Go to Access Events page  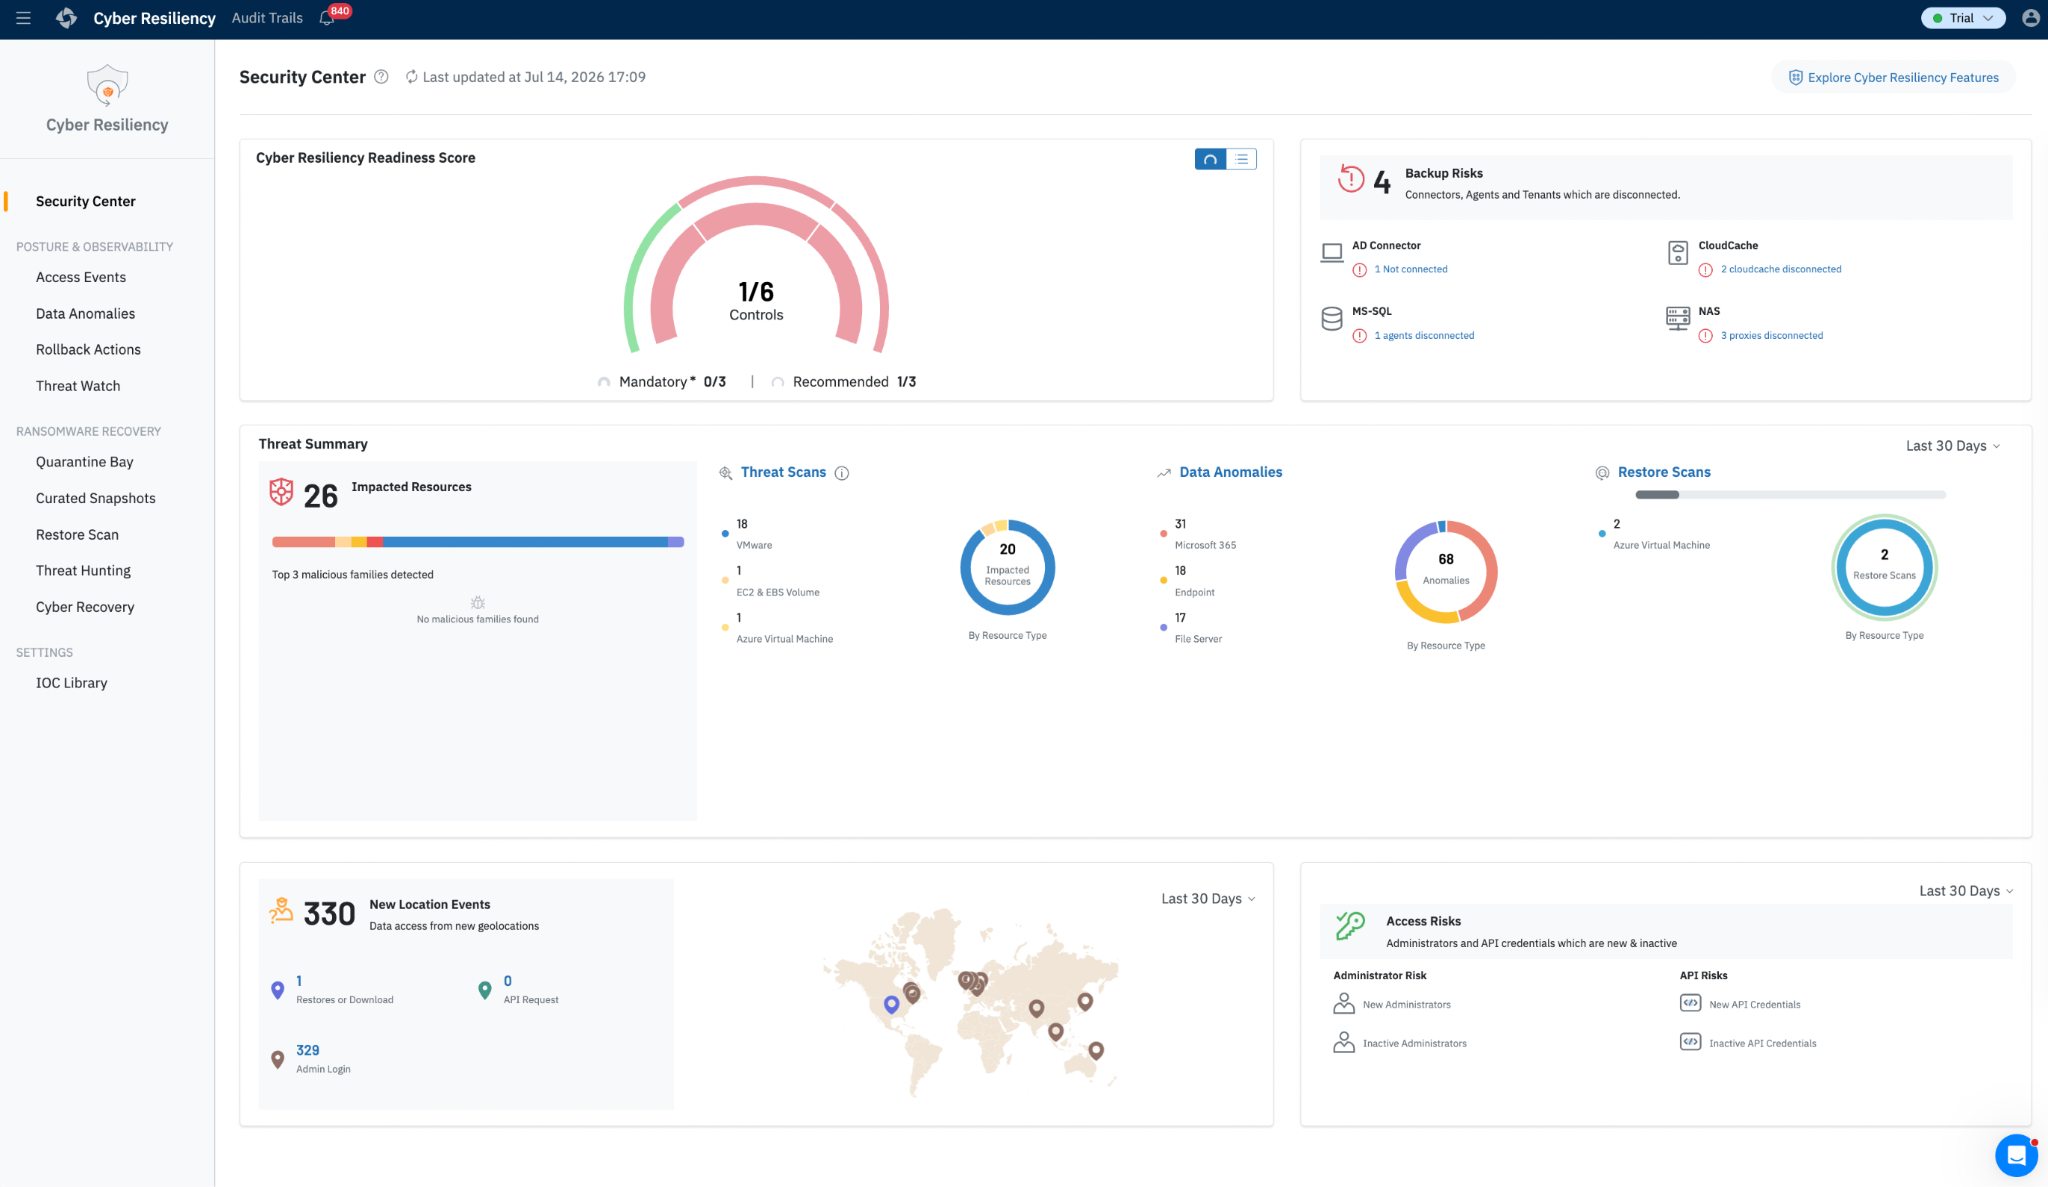[81, 277]
